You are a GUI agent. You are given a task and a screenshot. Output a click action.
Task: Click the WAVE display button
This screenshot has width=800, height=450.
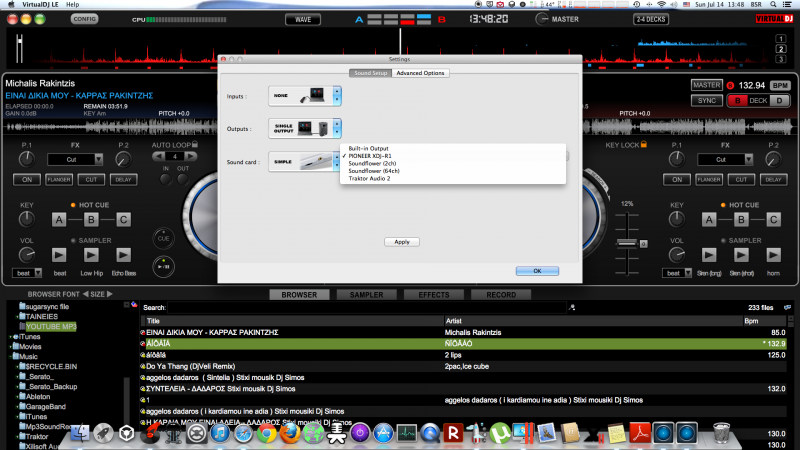click(x=303, y=19)
